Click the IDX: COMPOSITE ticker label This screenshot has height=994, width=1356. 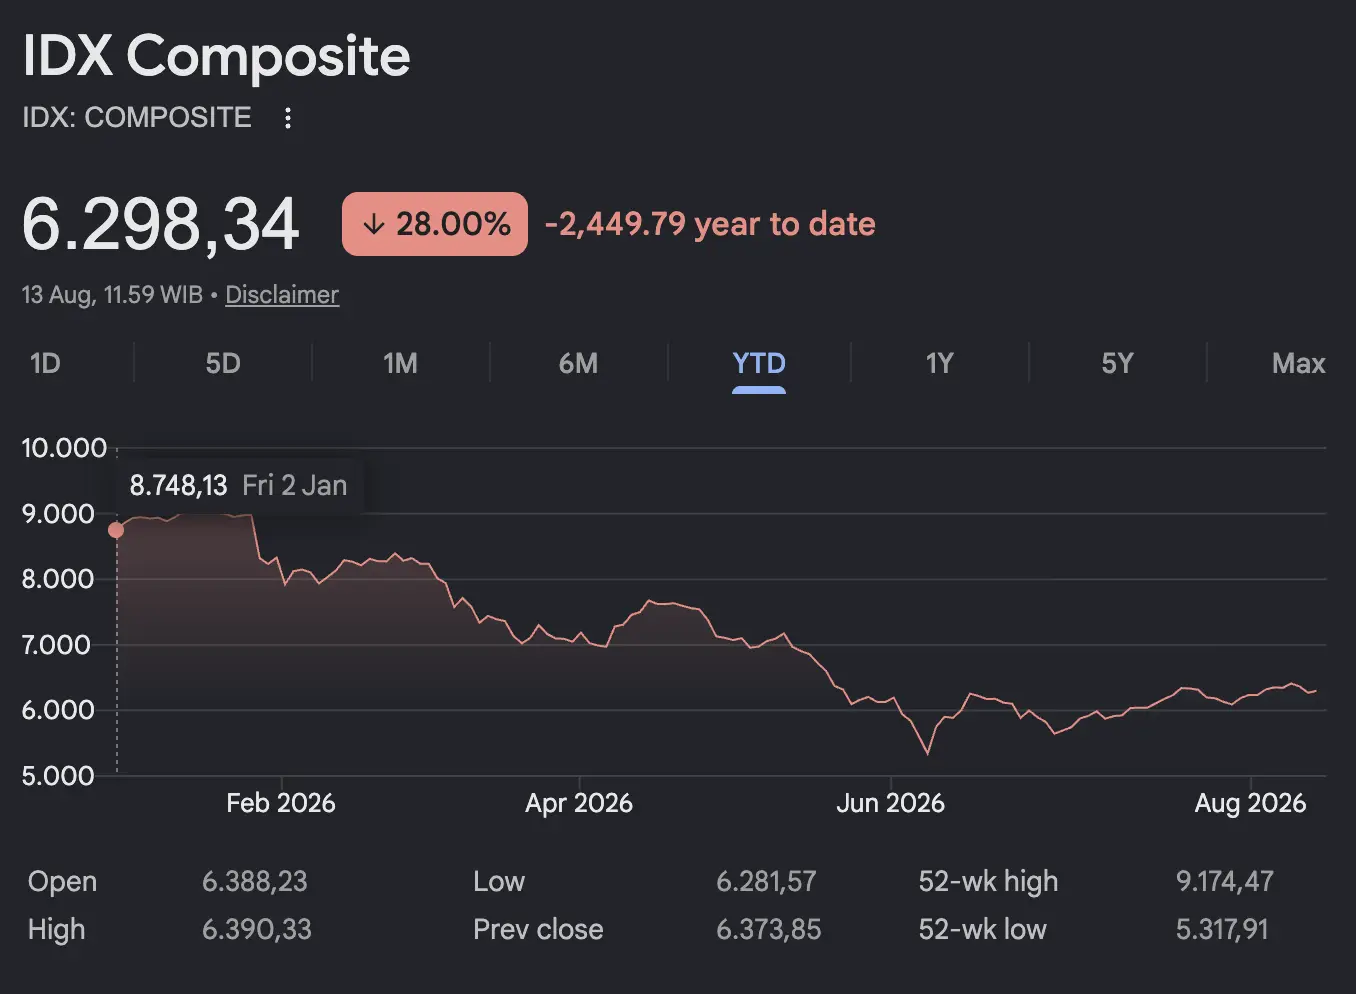coord(137,117)
